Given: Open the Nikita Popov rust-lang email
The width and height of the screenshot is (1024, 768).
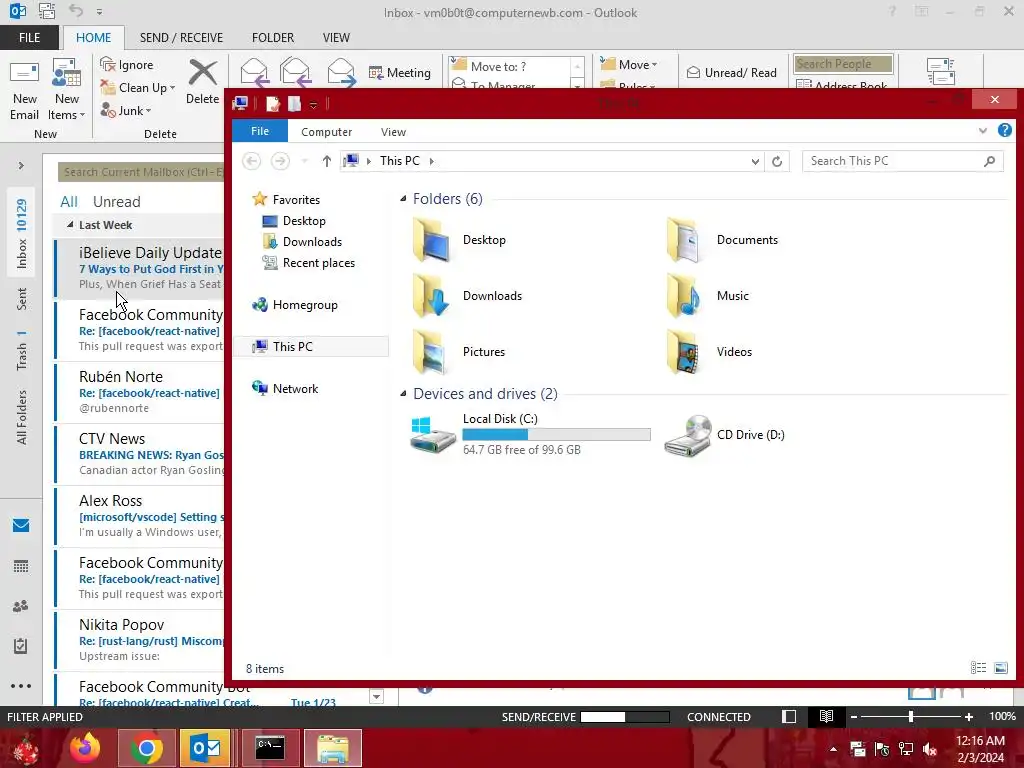Looking at the screenshot, I should 140,640.
